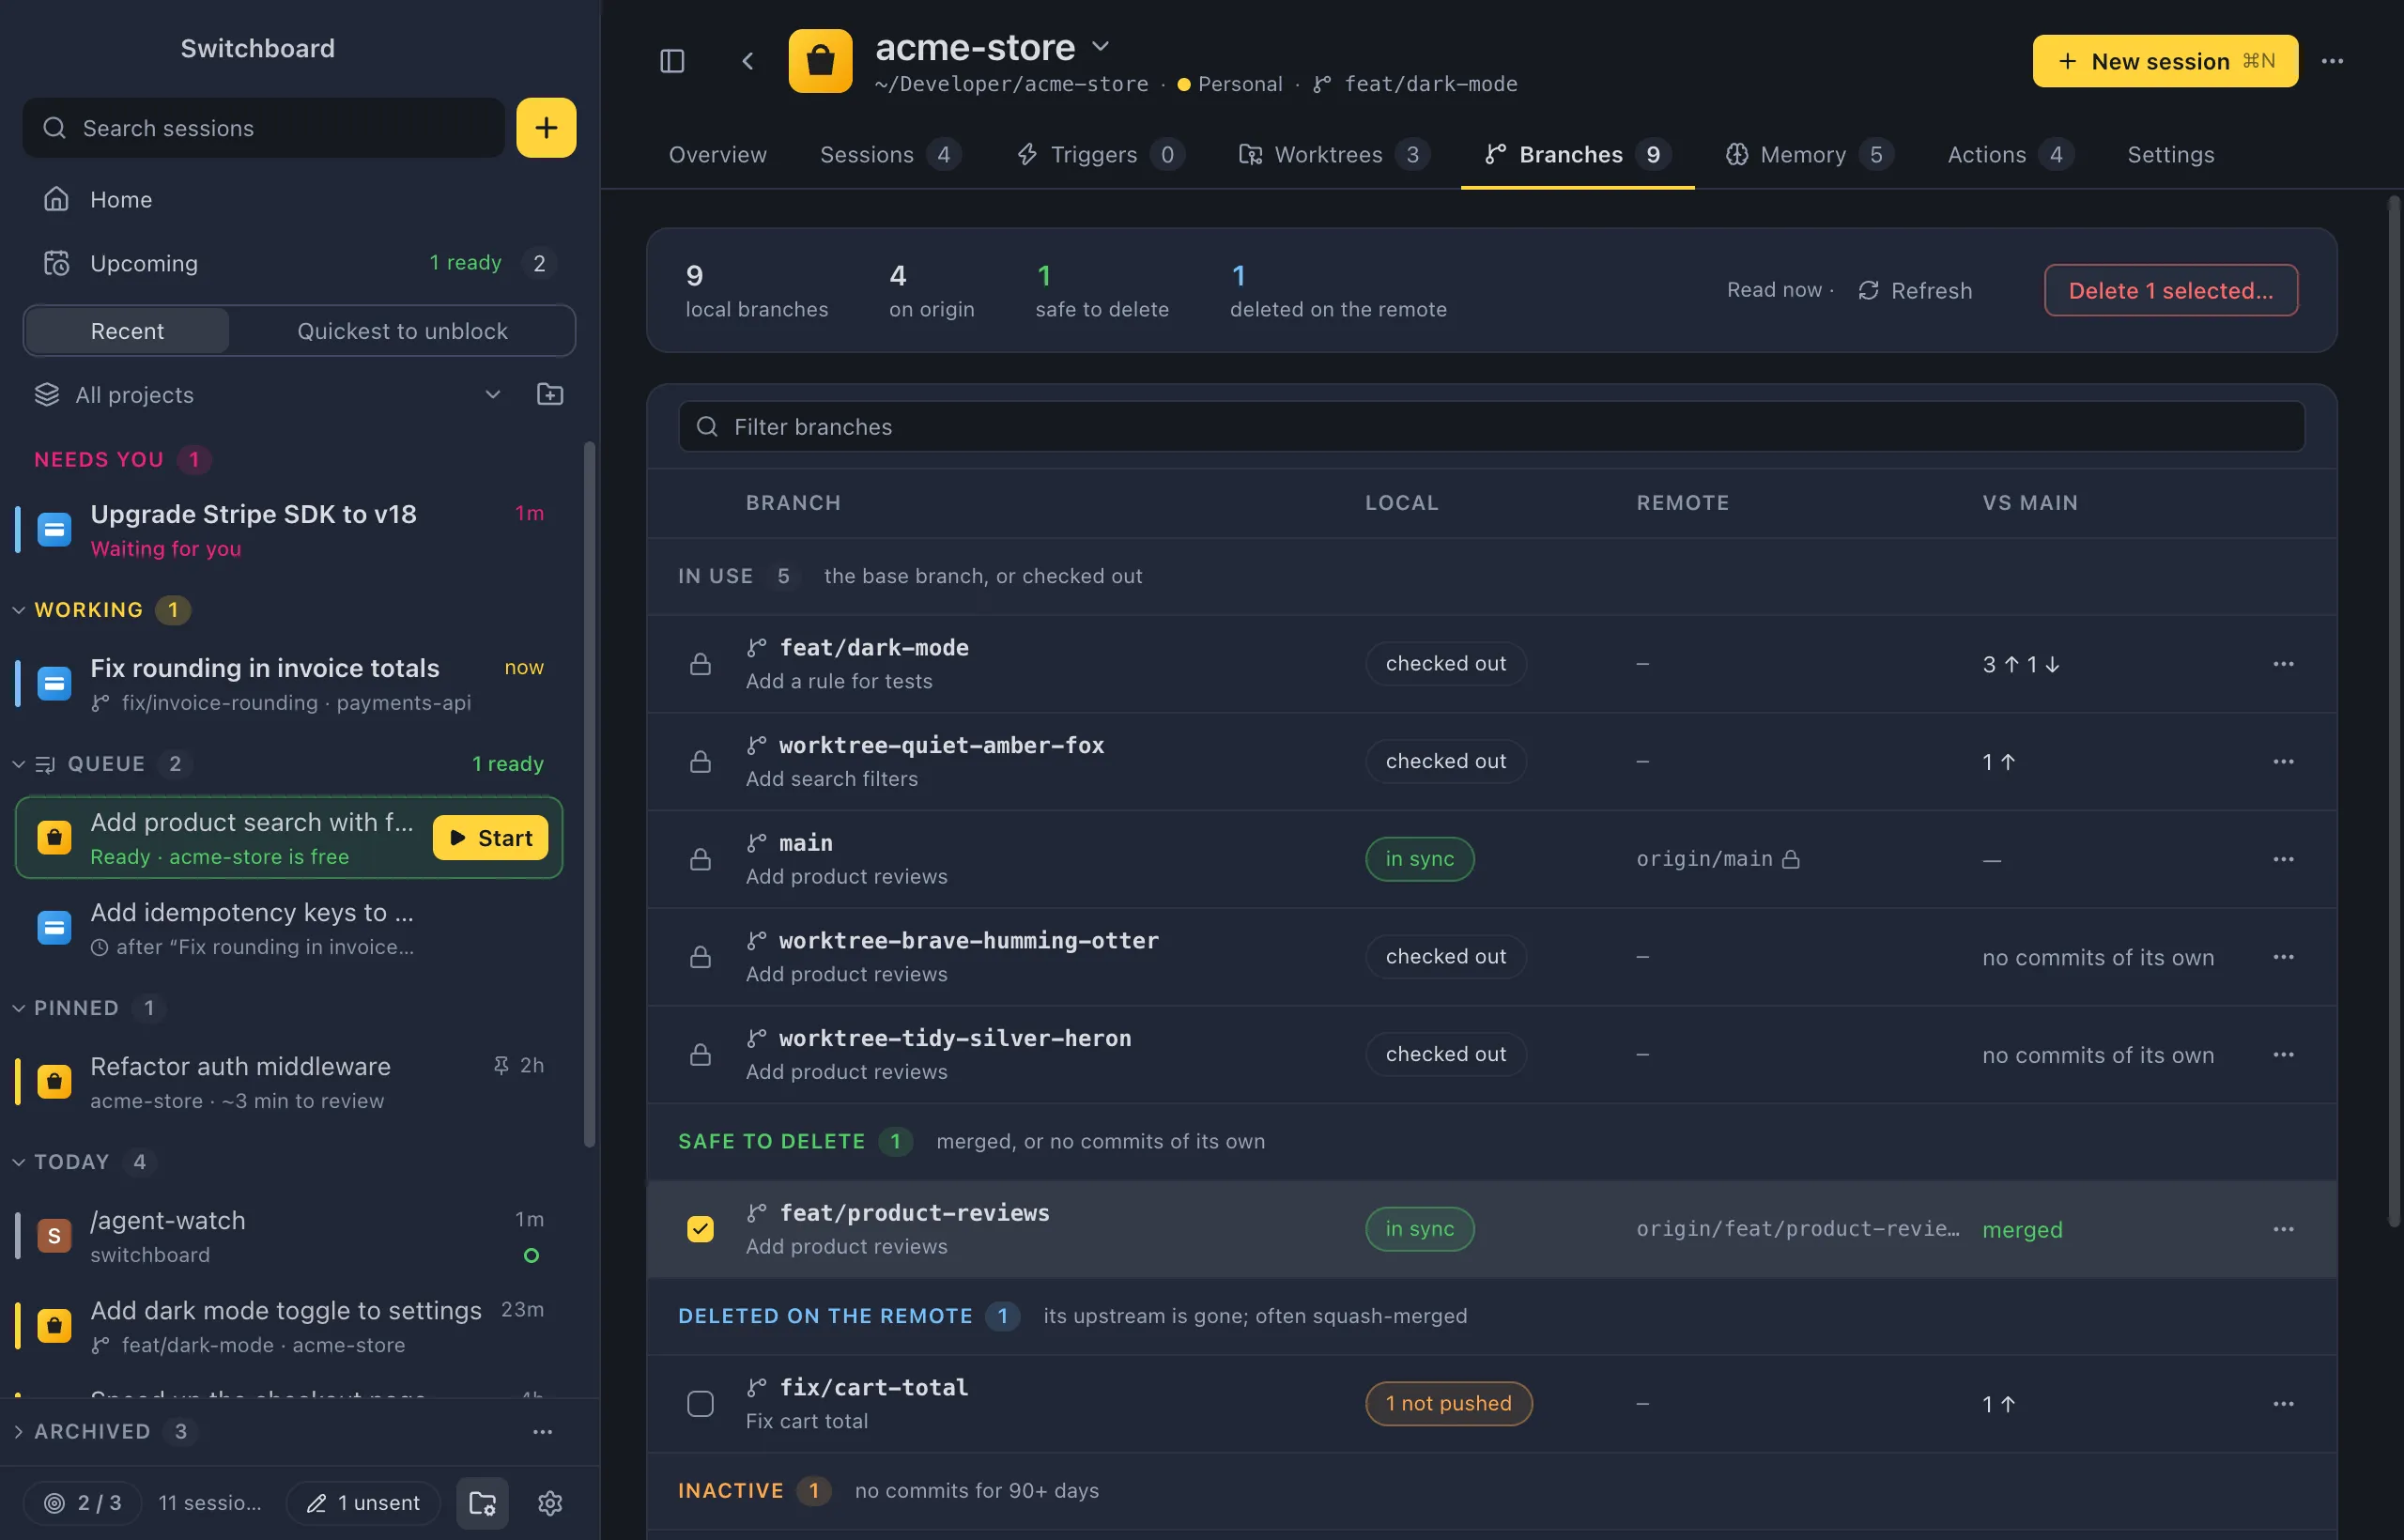Open the worktree-tidy-silver-heron row menu

[x=2283, y=1055]
